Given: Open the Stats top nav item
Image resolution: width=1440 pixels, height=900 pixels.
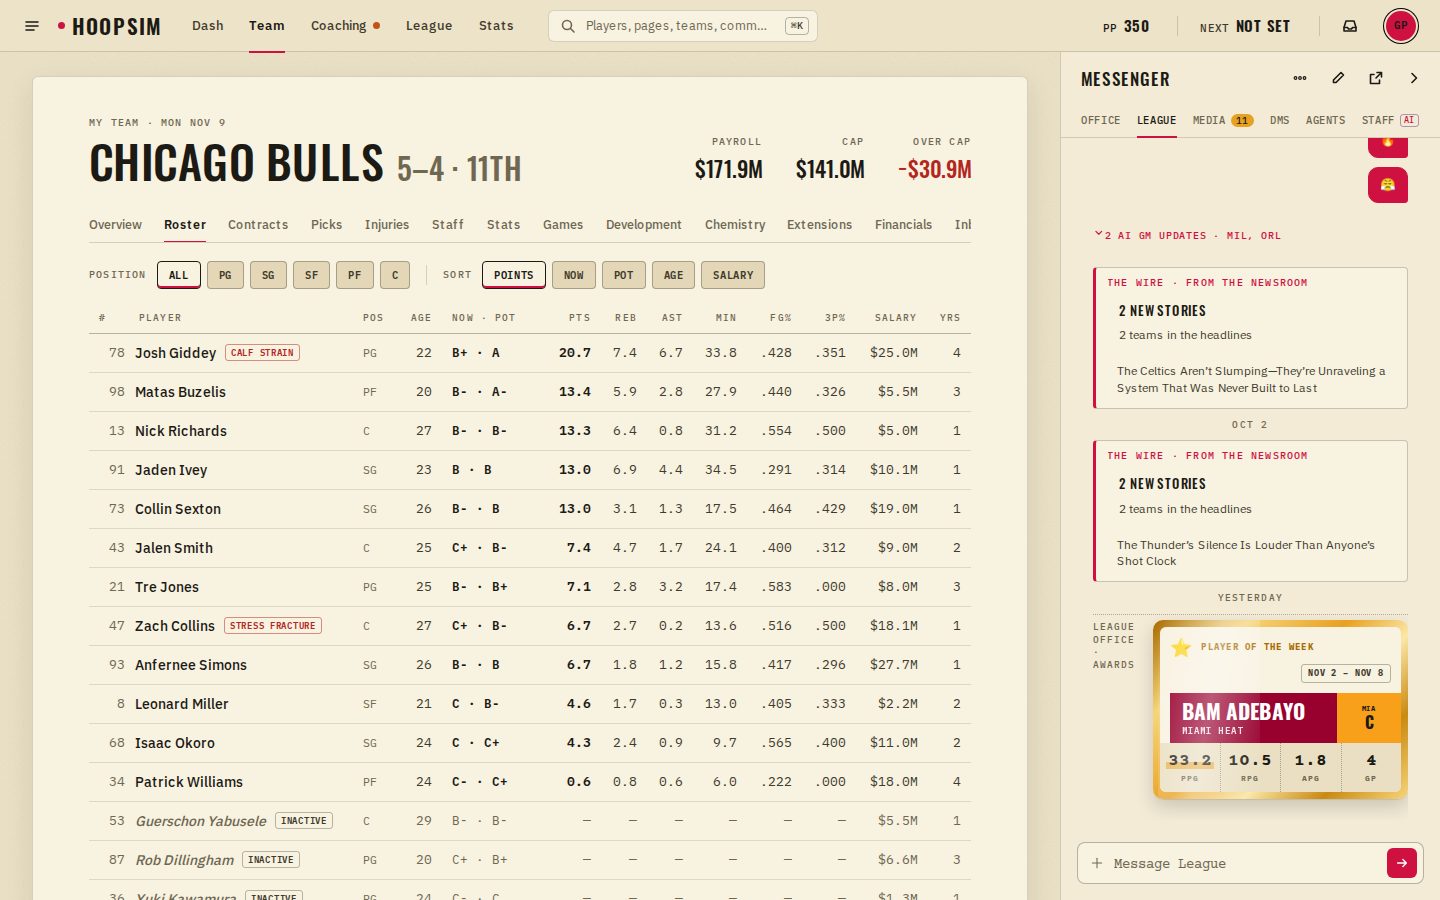Looking at the screenshot, I should coord(496,26).
